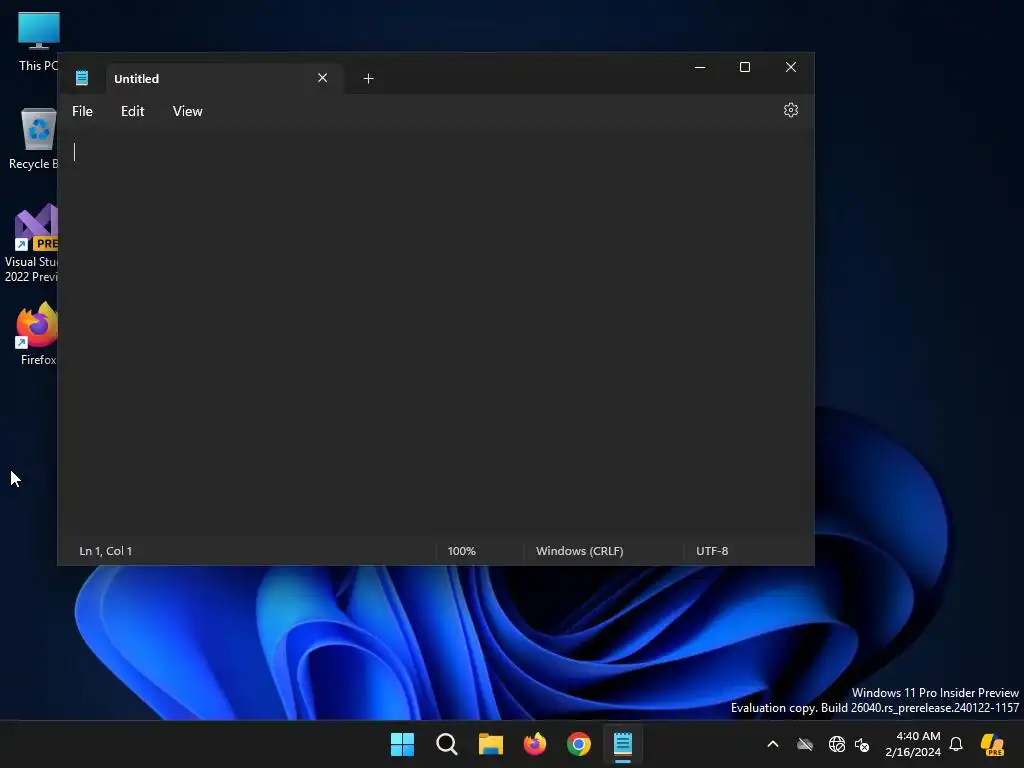Open Copilot preview icon on taskbar
Image resolution: width=1024 pixels, height=768 pixels.
coord(992,744)
